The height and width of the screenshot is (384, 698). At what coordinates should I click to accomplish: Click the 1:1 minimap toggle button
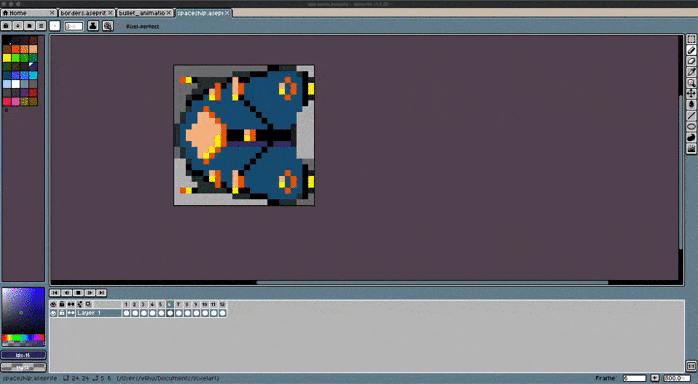691,366
